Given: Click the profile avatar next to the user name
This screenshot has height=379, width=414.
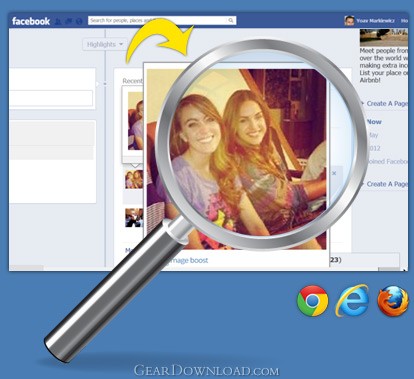Looking at the screenshot, I should (x=349, y=21).
